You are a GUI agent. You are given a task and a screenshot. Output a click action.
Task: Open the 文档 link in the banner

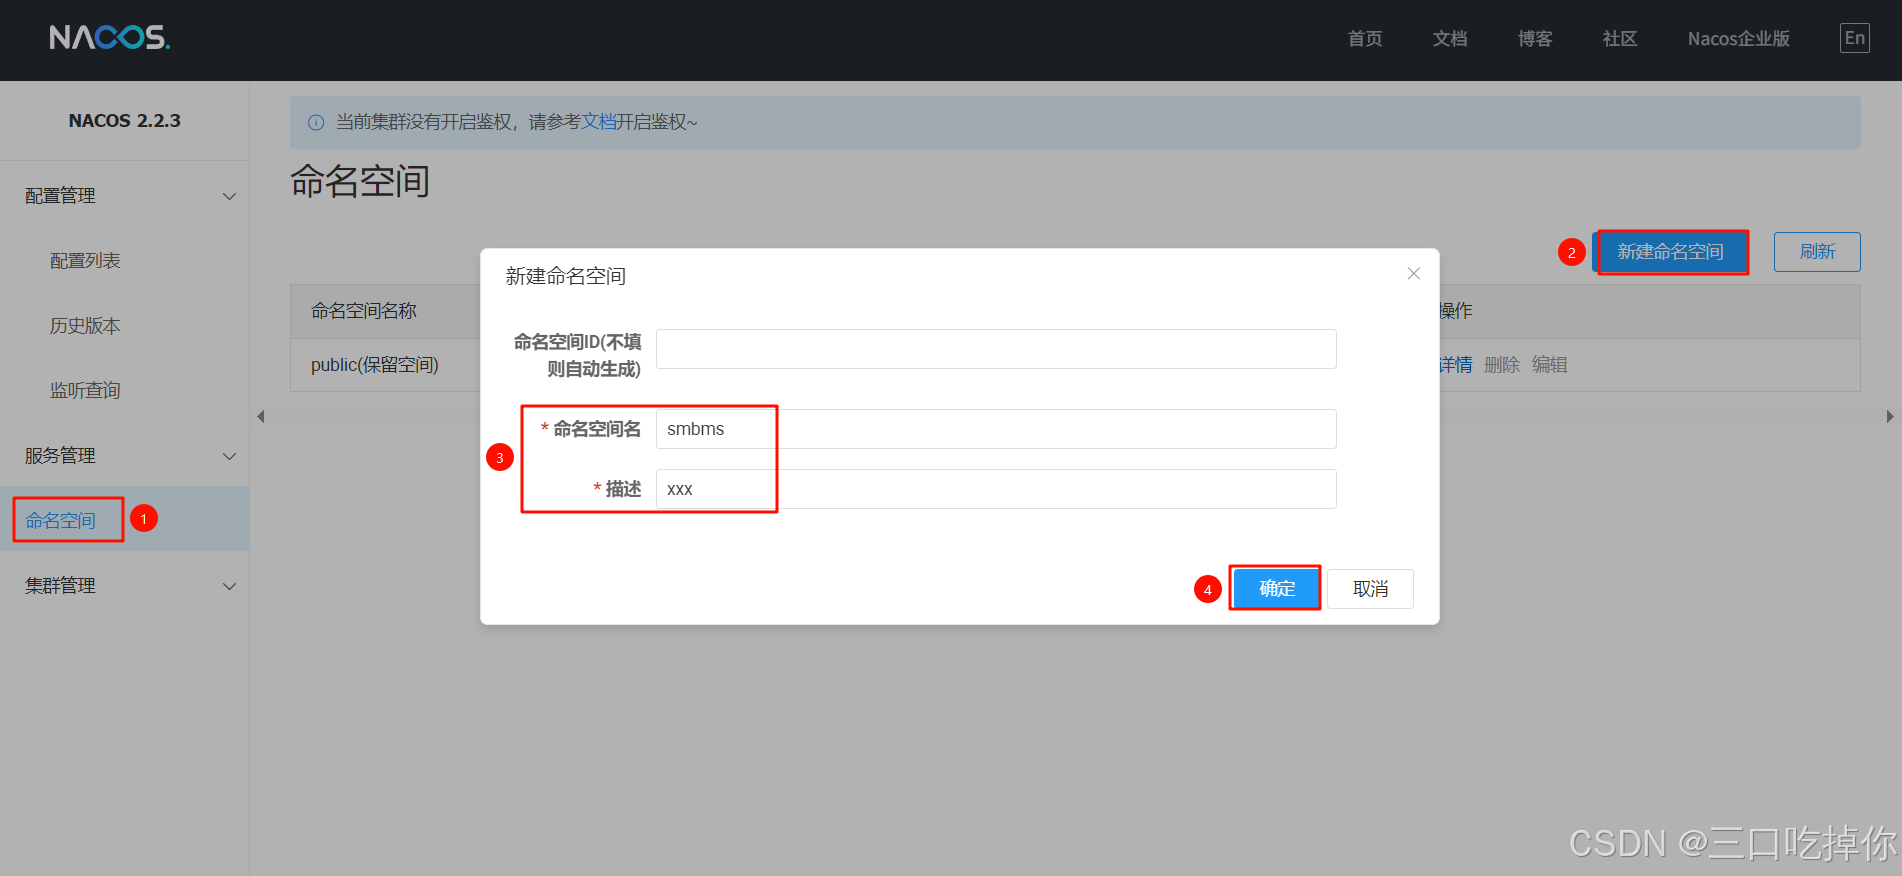pos(599,122)
